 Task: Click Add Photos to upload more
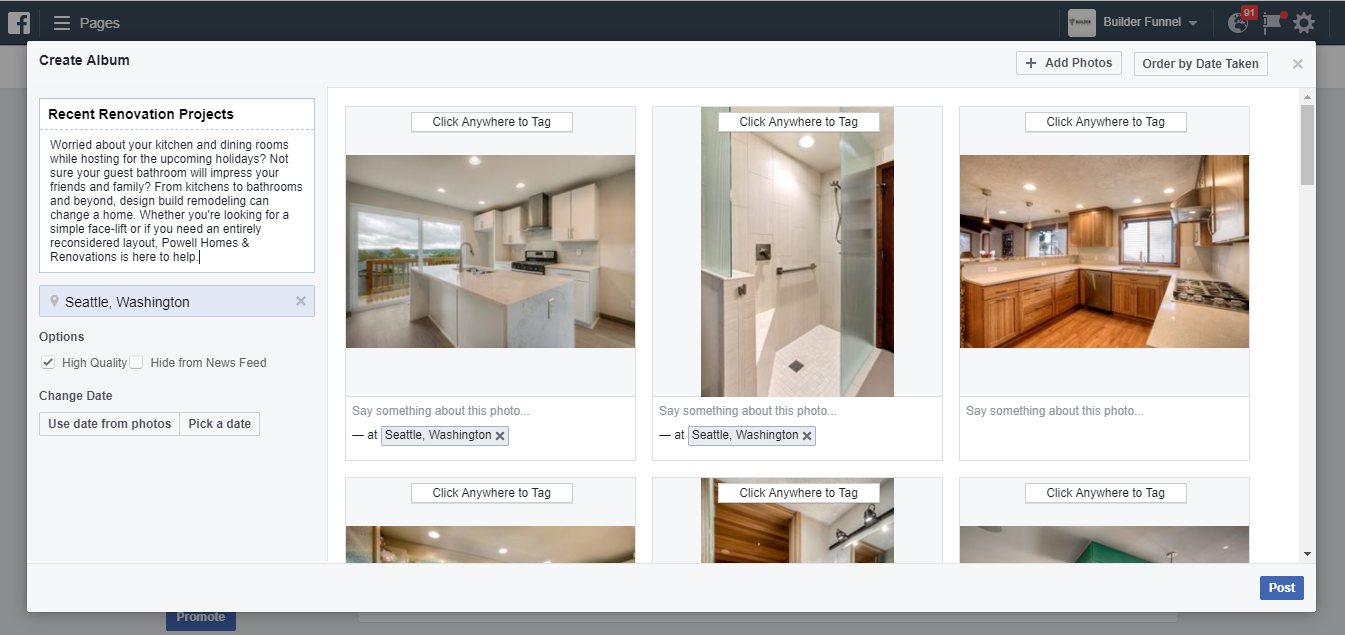click(x=1068, y=62)
